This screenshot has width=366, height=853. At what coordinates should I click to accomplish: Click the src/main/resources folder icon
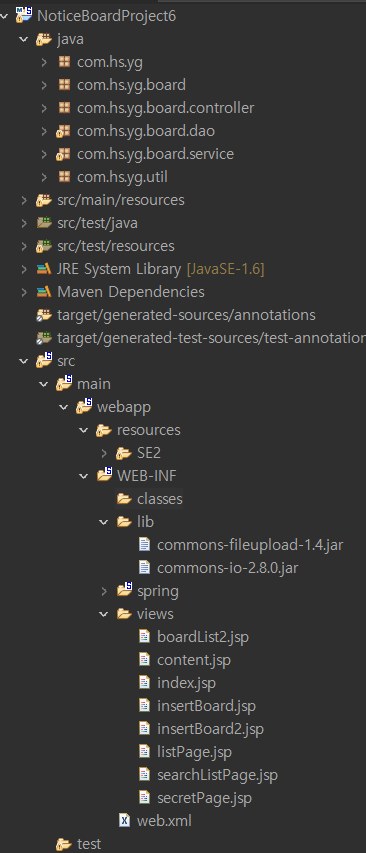(x=44, y=200)
